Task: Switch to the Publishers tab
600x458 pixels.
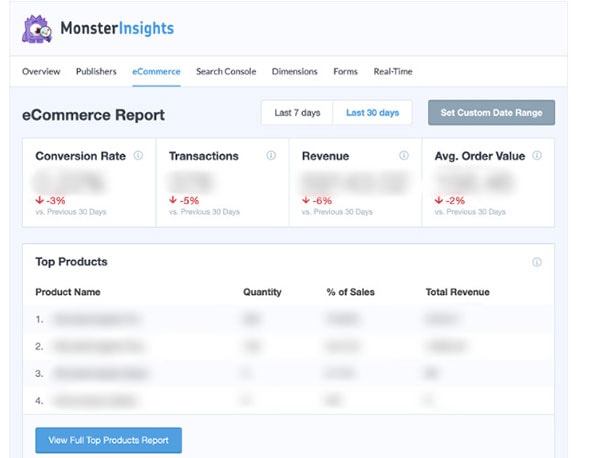Action: pyautogui.click(x=96, y=72)
